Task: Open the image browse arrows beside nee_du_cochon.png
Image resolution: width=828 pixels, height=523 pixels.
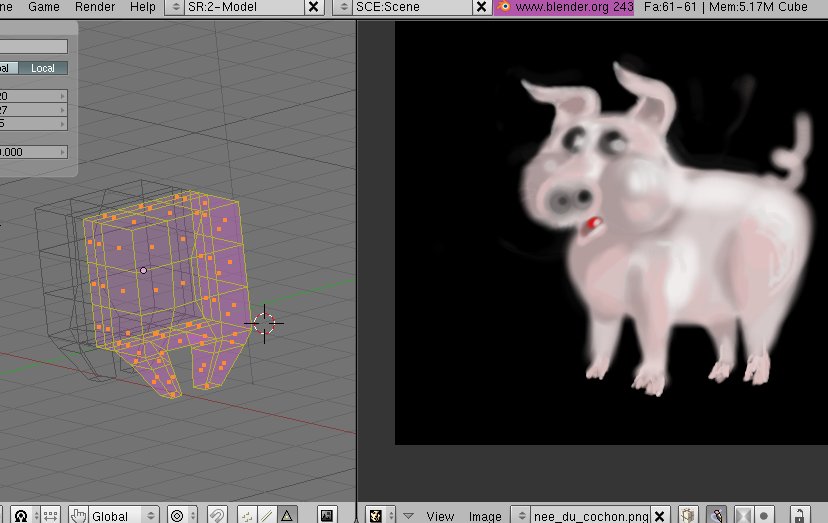Action: click(x=521, y=515)
